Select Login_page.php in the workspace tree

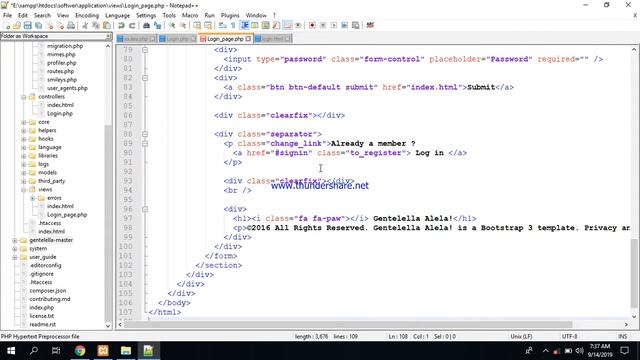tap(67, 215)
